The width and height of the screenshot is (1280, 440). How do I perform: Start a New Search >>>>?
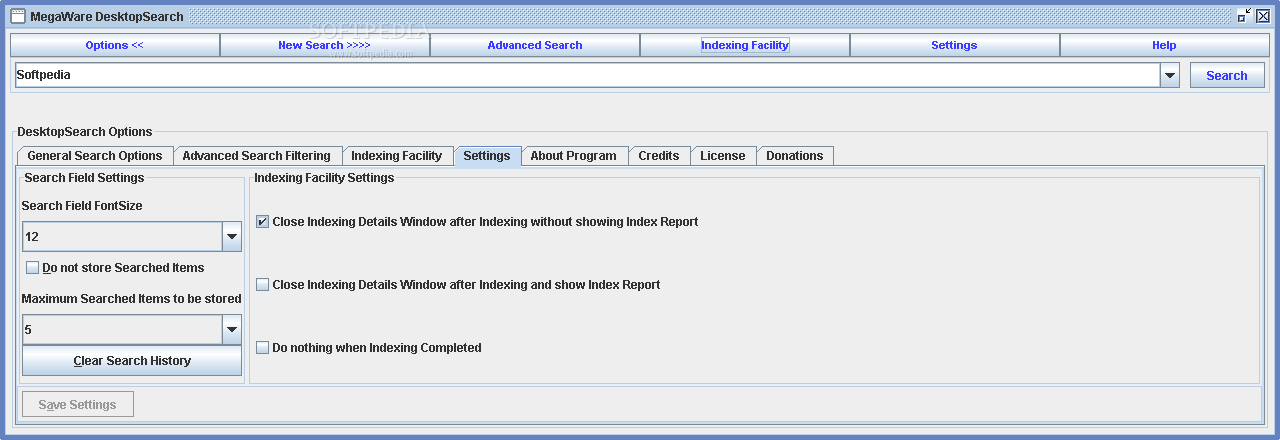click(324, 45)
